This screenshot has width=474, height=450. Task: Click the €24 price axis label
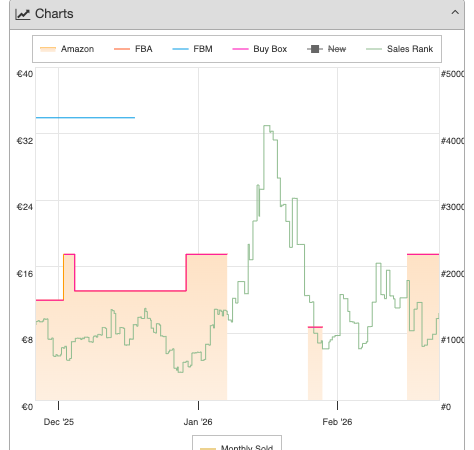click(x=25, y=207)
